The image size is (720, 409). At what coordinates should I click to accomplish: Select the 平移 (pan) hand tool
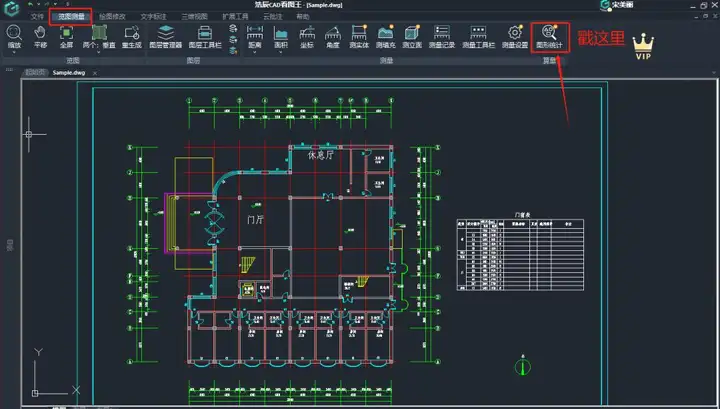click(40, 33)
